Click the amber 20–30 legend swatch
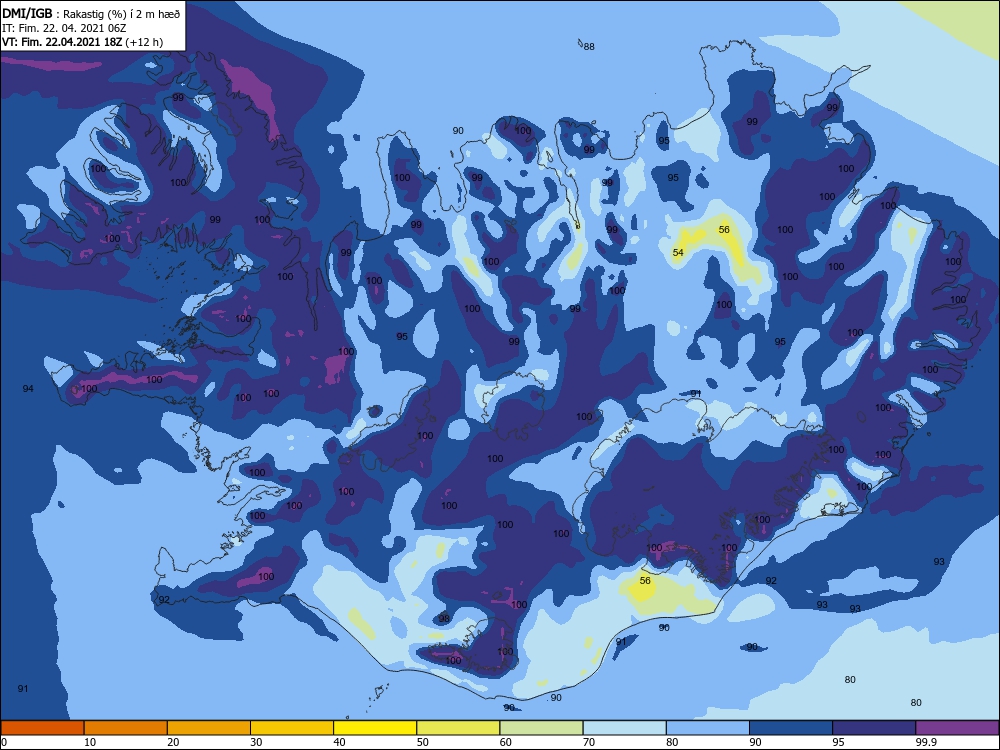This screenshot has width=1000, height=750. pyautogui.click(x=209, y=728)
